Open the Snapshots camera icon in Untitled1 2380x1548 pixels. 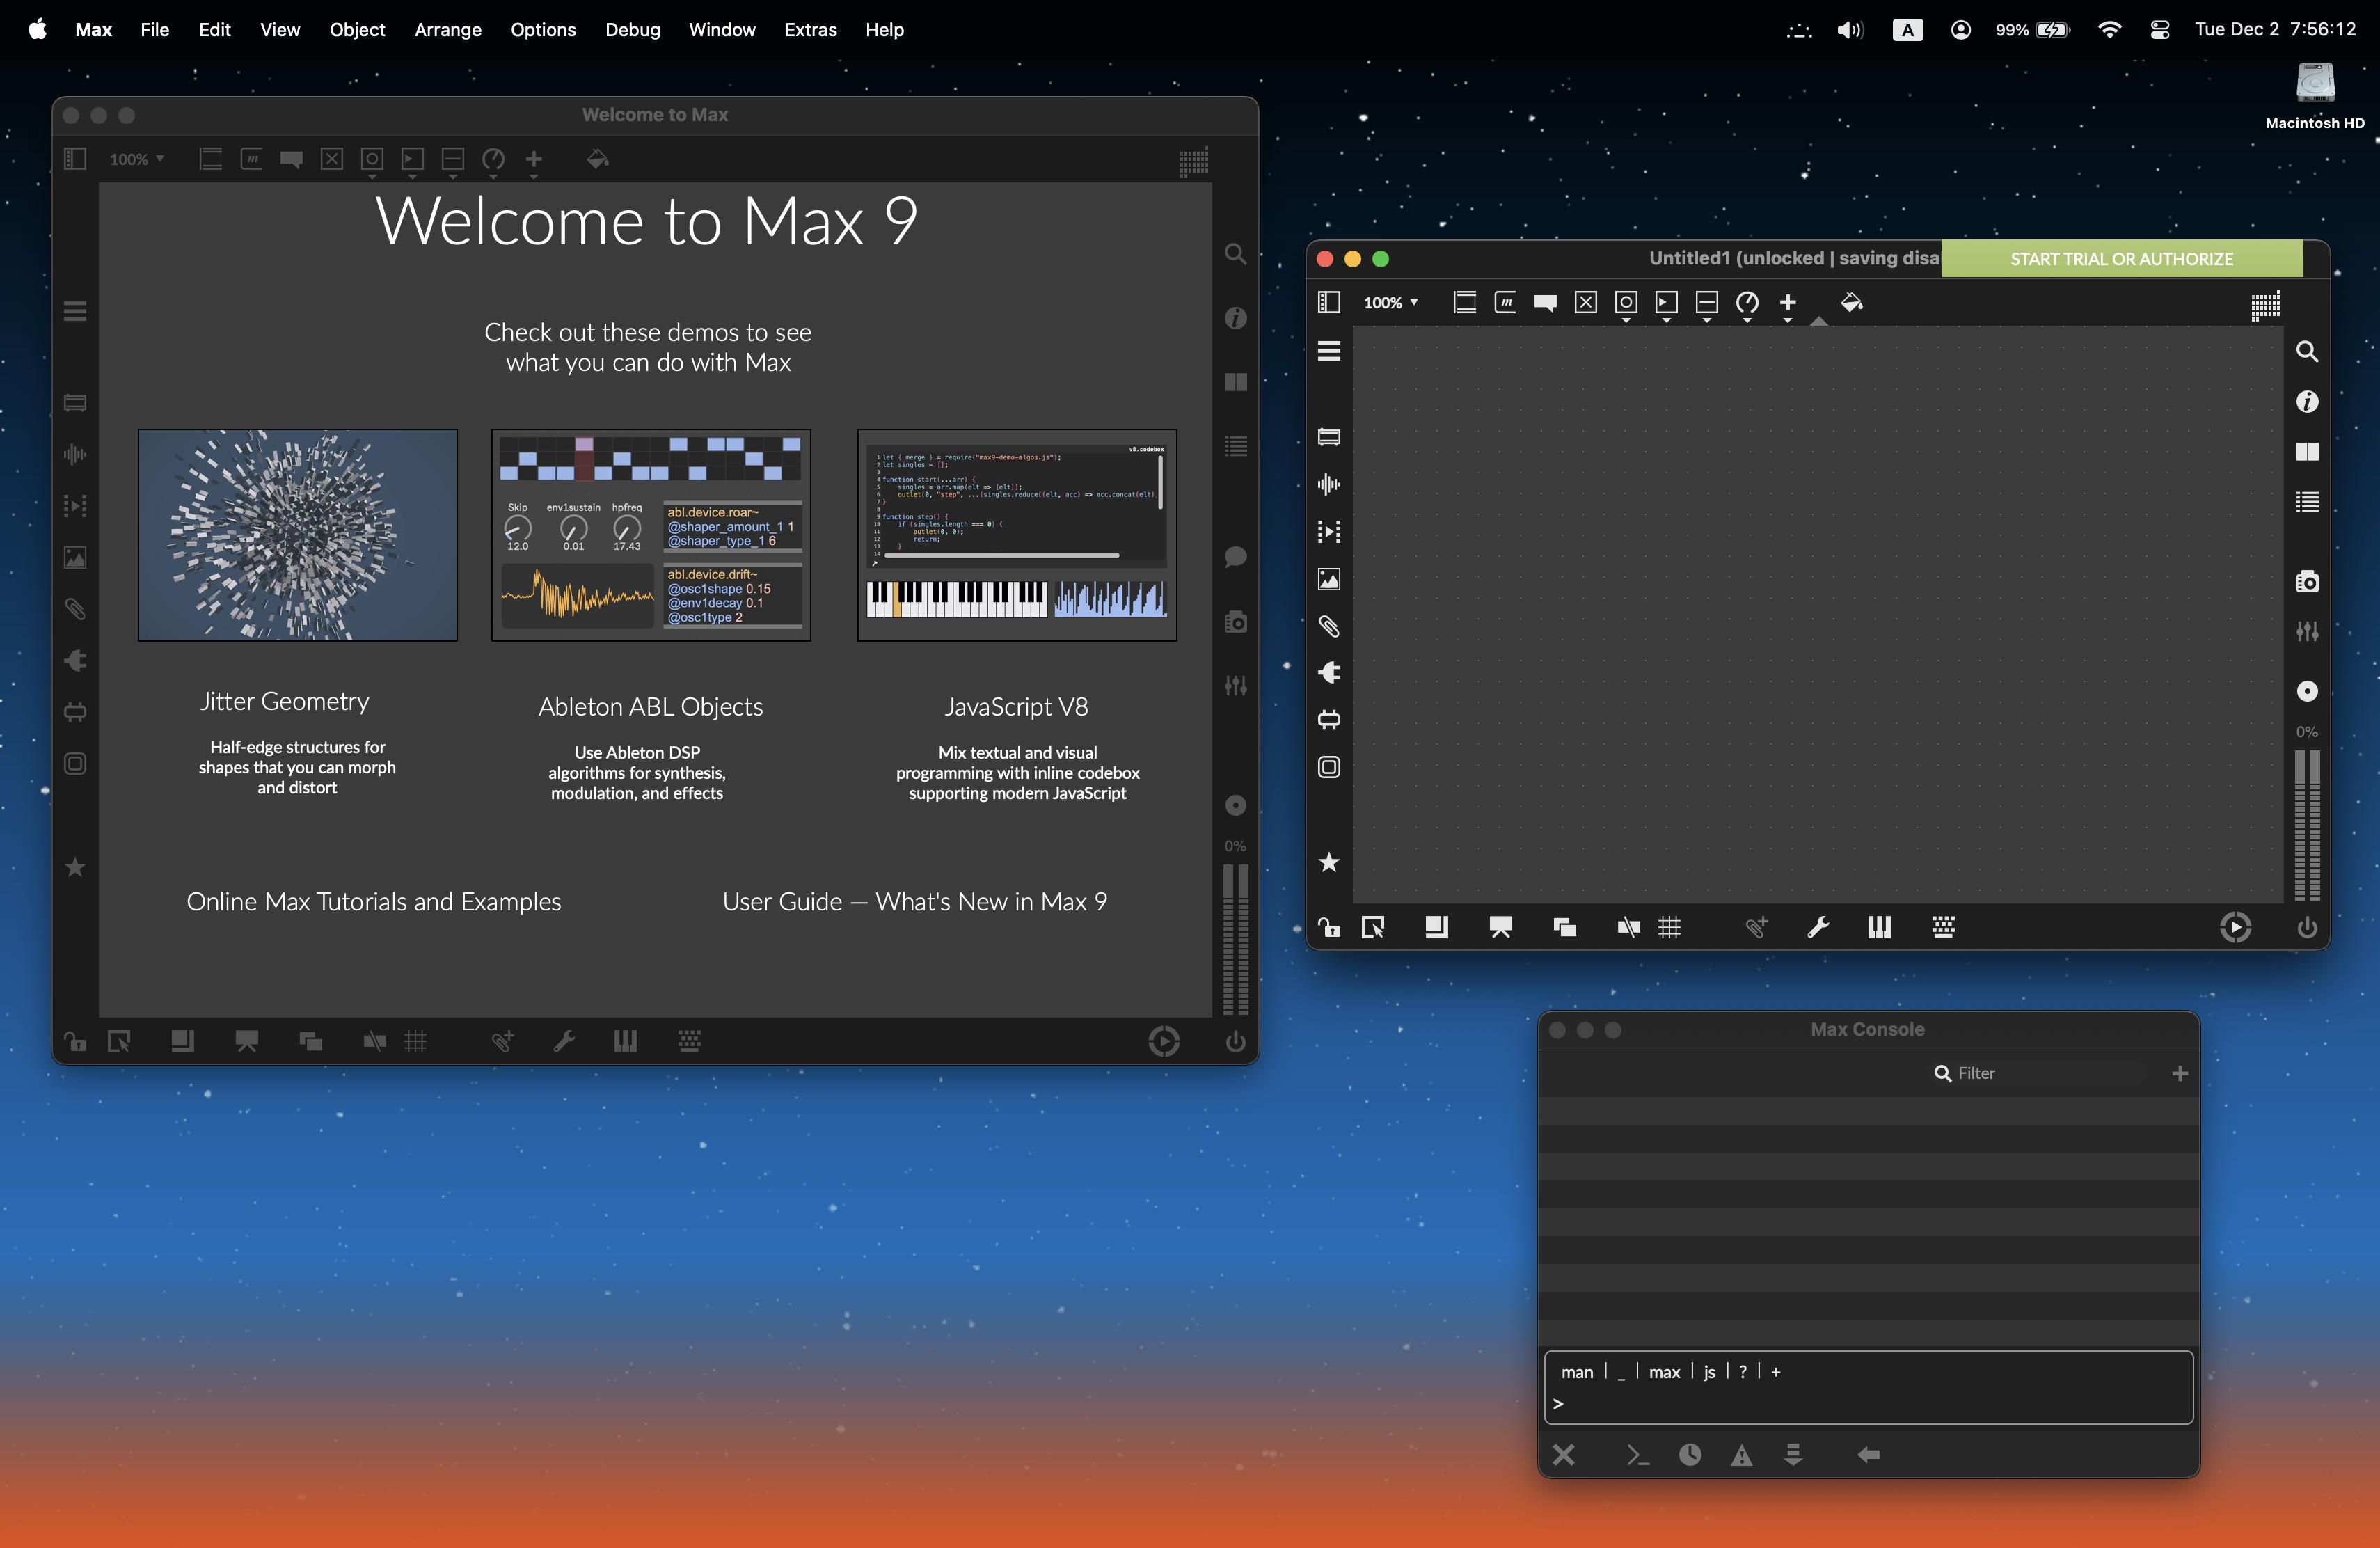(2307, 582)
